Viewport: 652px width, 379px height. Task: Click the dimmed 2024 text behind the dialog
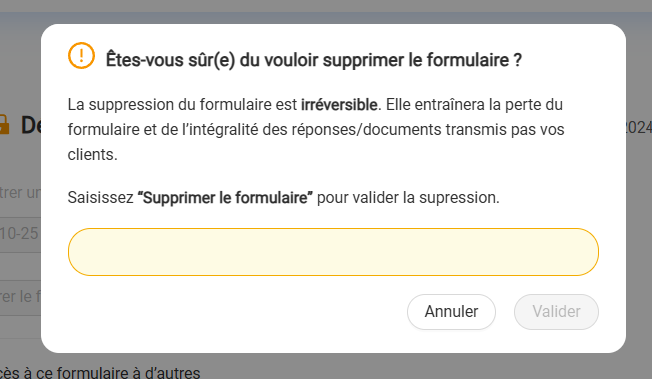(639, 128)
